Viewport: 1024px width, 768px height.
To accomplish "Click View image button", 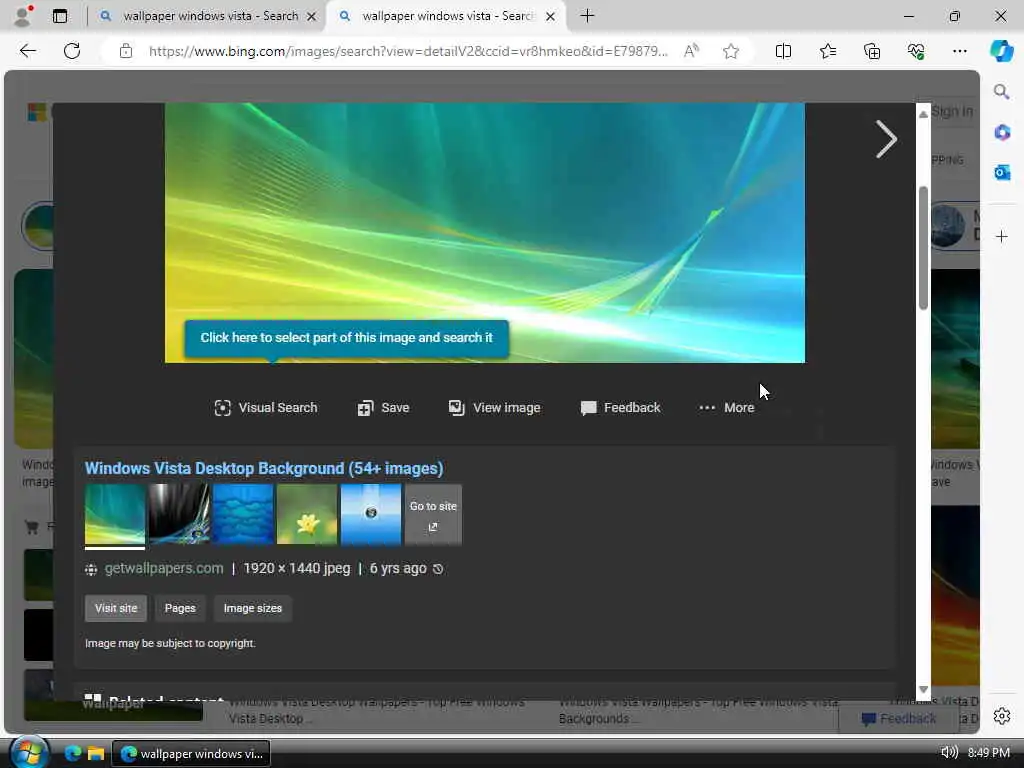I will 494,408.
